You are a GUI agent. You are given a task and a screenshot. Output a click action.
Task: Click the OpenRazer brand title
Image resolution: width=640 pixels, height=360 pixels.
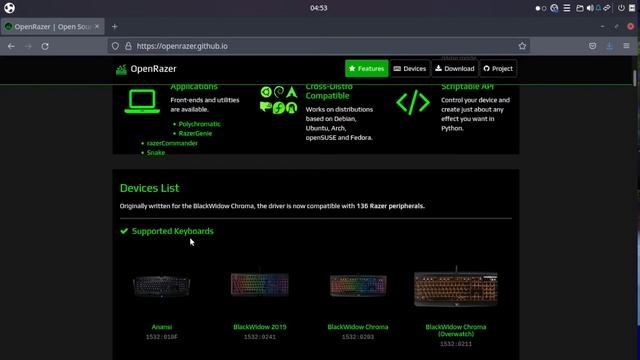(x=153, y=69)
